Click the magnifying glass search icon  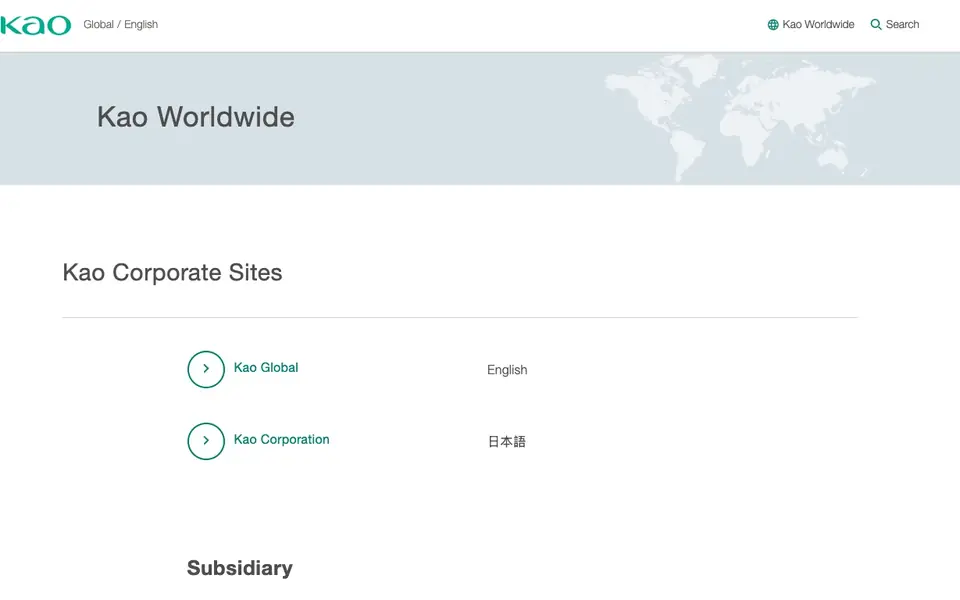tap(876, 24)
